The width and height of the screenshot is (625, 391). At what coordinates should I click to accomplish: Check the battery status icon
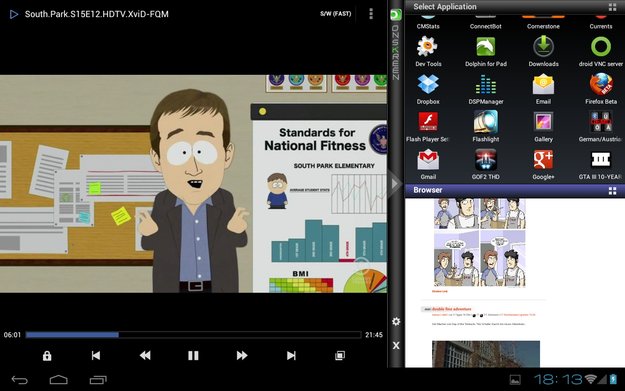pos(614,379)
